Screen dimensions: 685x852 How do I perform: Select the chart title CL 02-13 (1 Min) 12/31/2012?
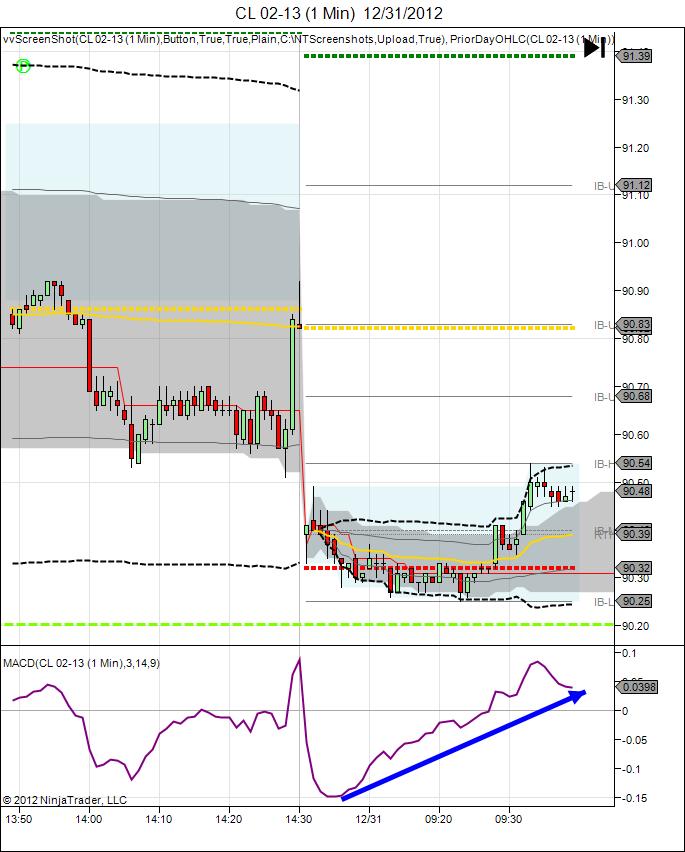pyautogui.click(x=339, y=13)
